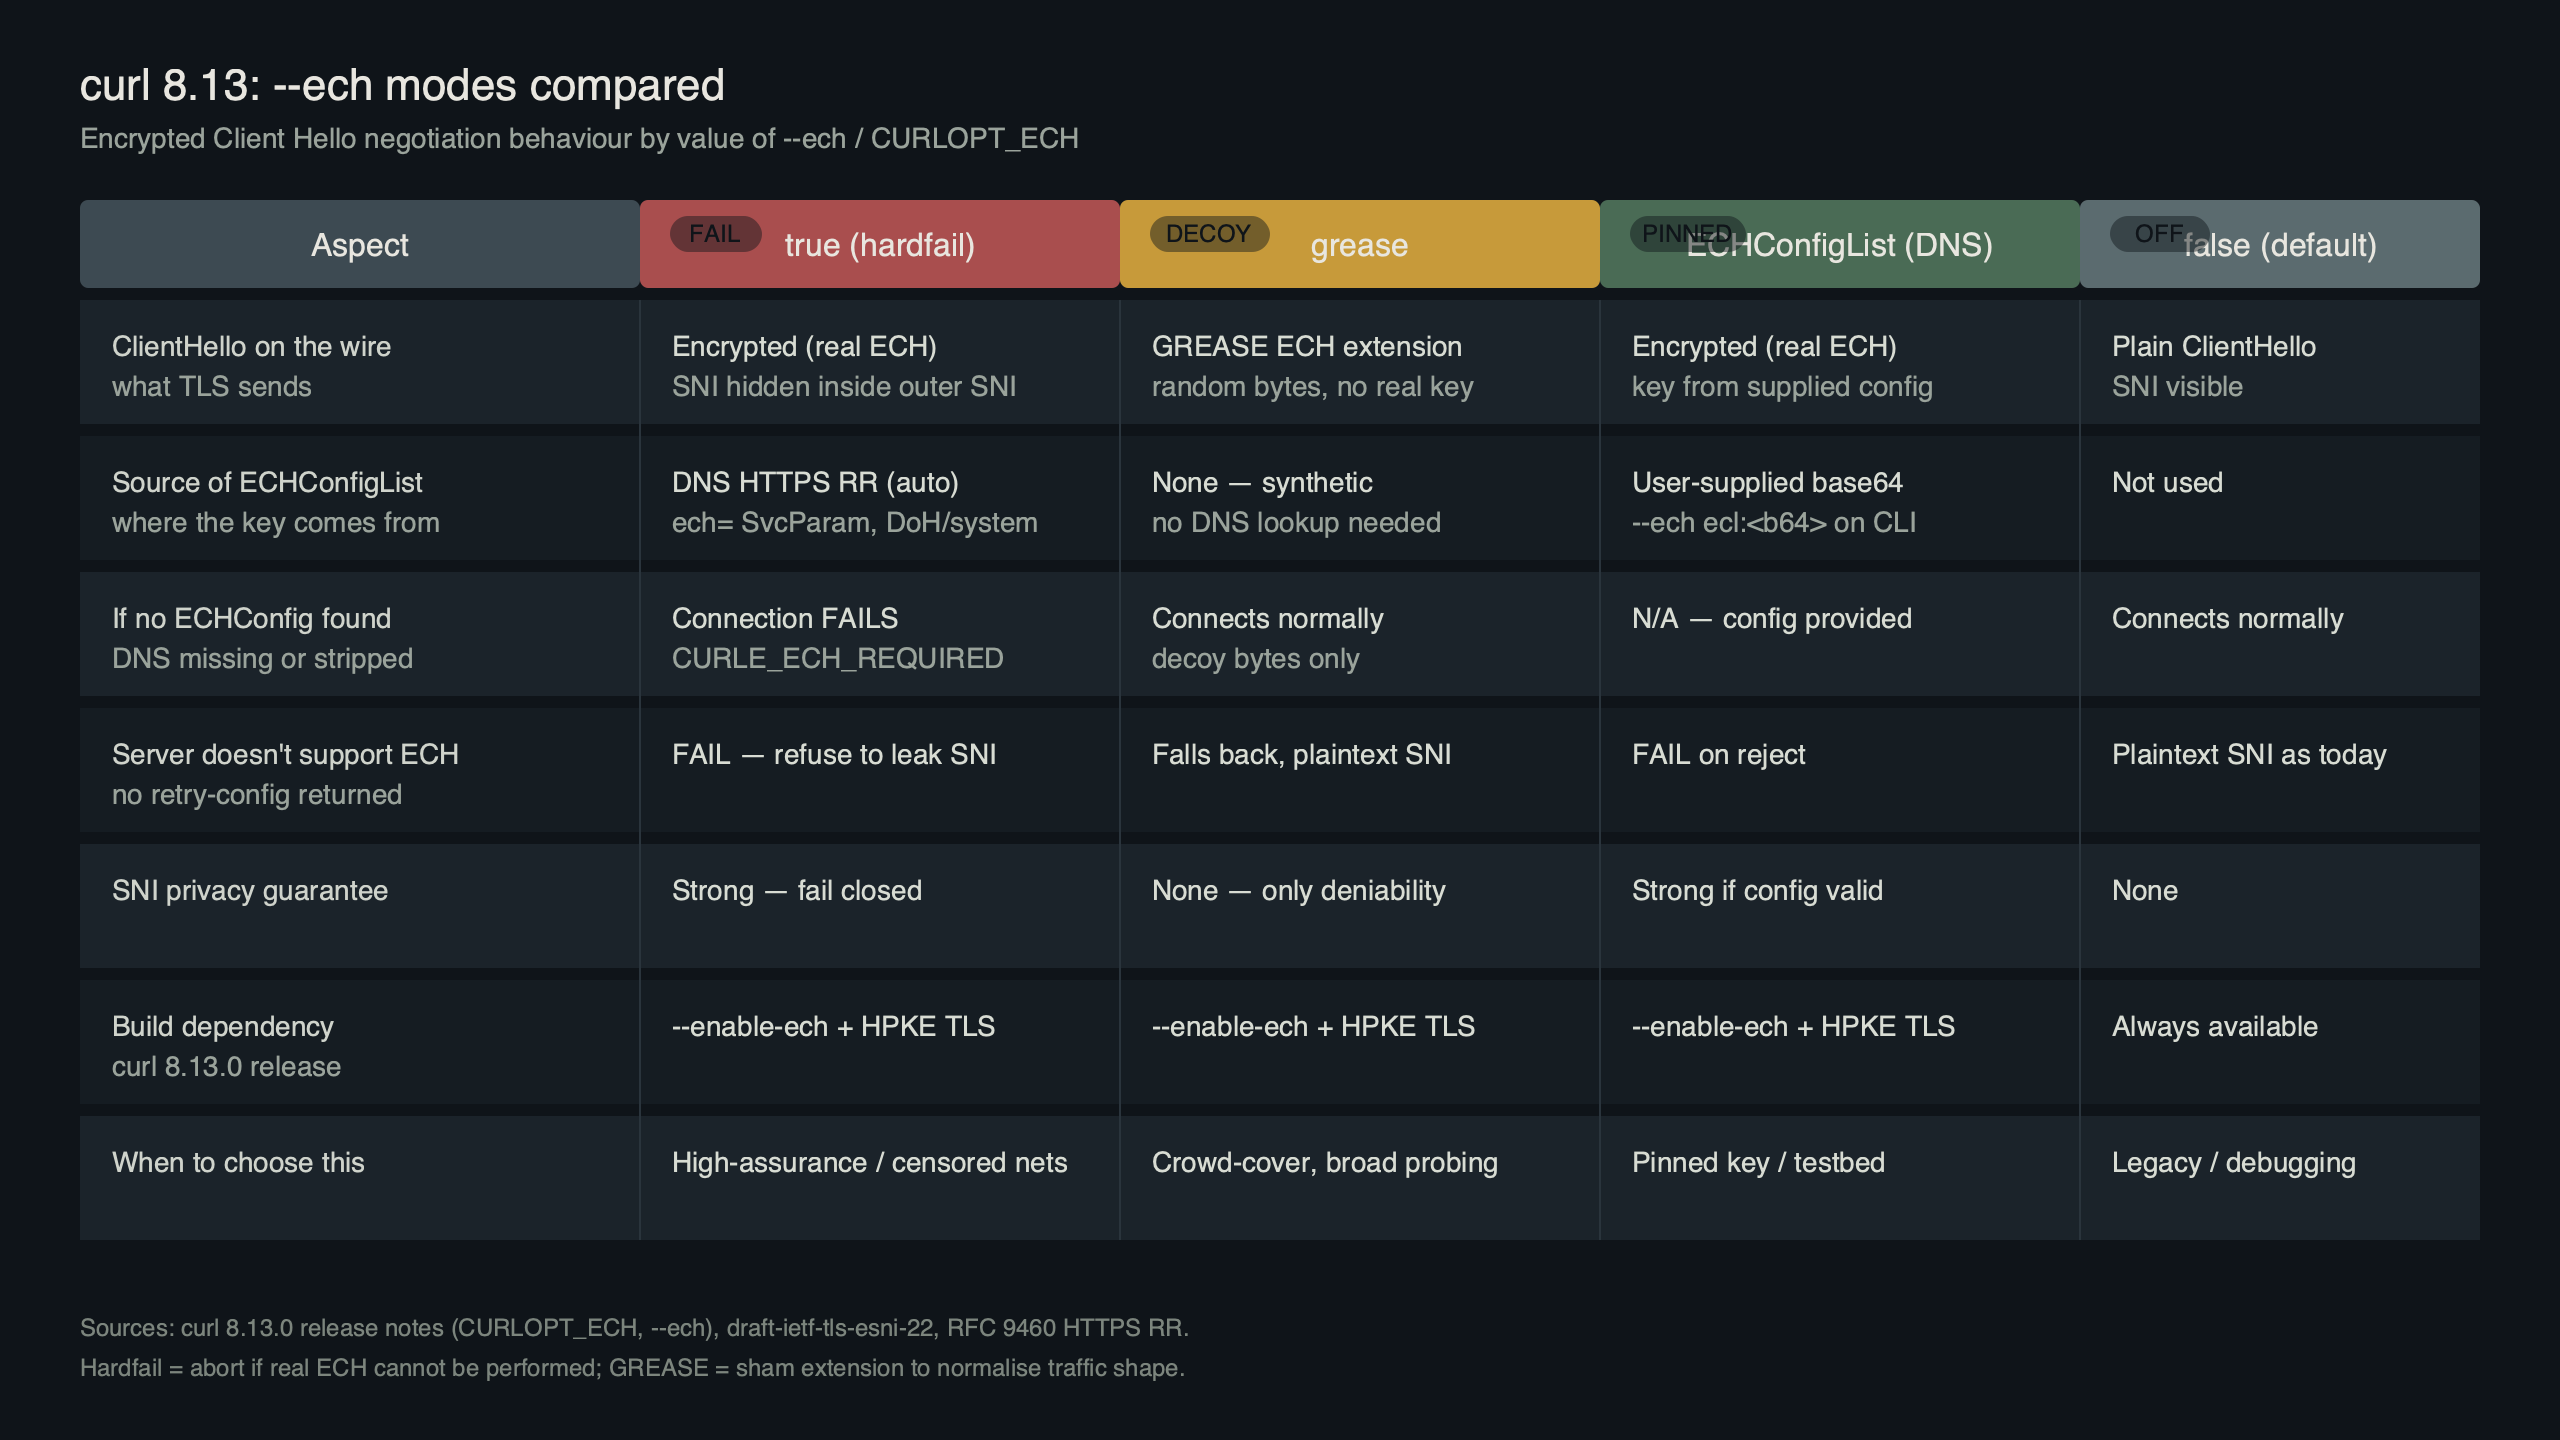
Task: Click 'Crowd-cover, broad probing' cell
Action: (1325, 1162)
